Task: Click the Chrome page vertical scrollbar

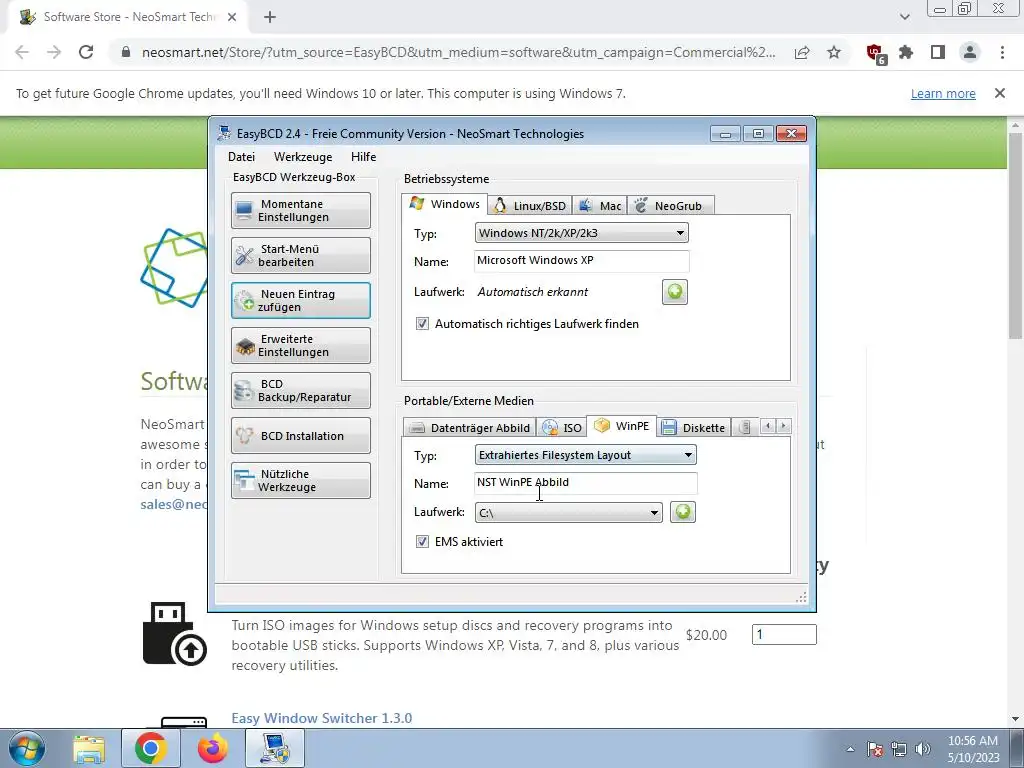Action: pos(1016,236)
